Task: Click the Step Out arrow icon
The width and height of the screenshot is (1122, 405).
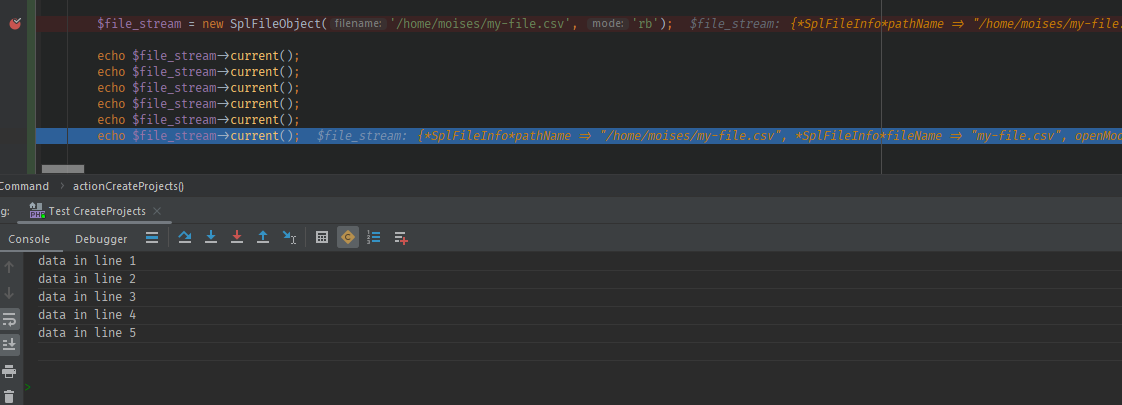Action: 263,238
